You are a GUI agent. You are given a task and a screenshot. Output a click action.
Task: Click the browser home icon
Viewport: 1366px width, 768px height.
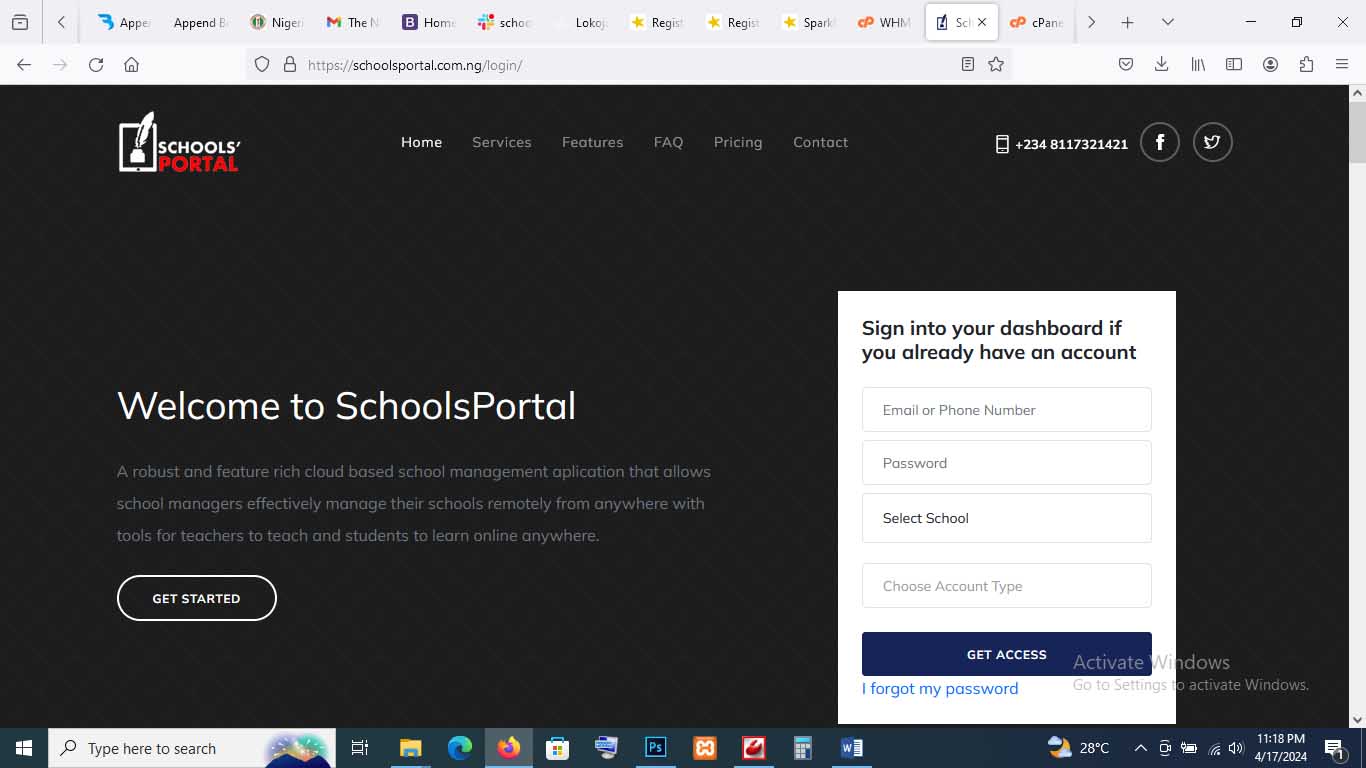(x=131, y=64)
